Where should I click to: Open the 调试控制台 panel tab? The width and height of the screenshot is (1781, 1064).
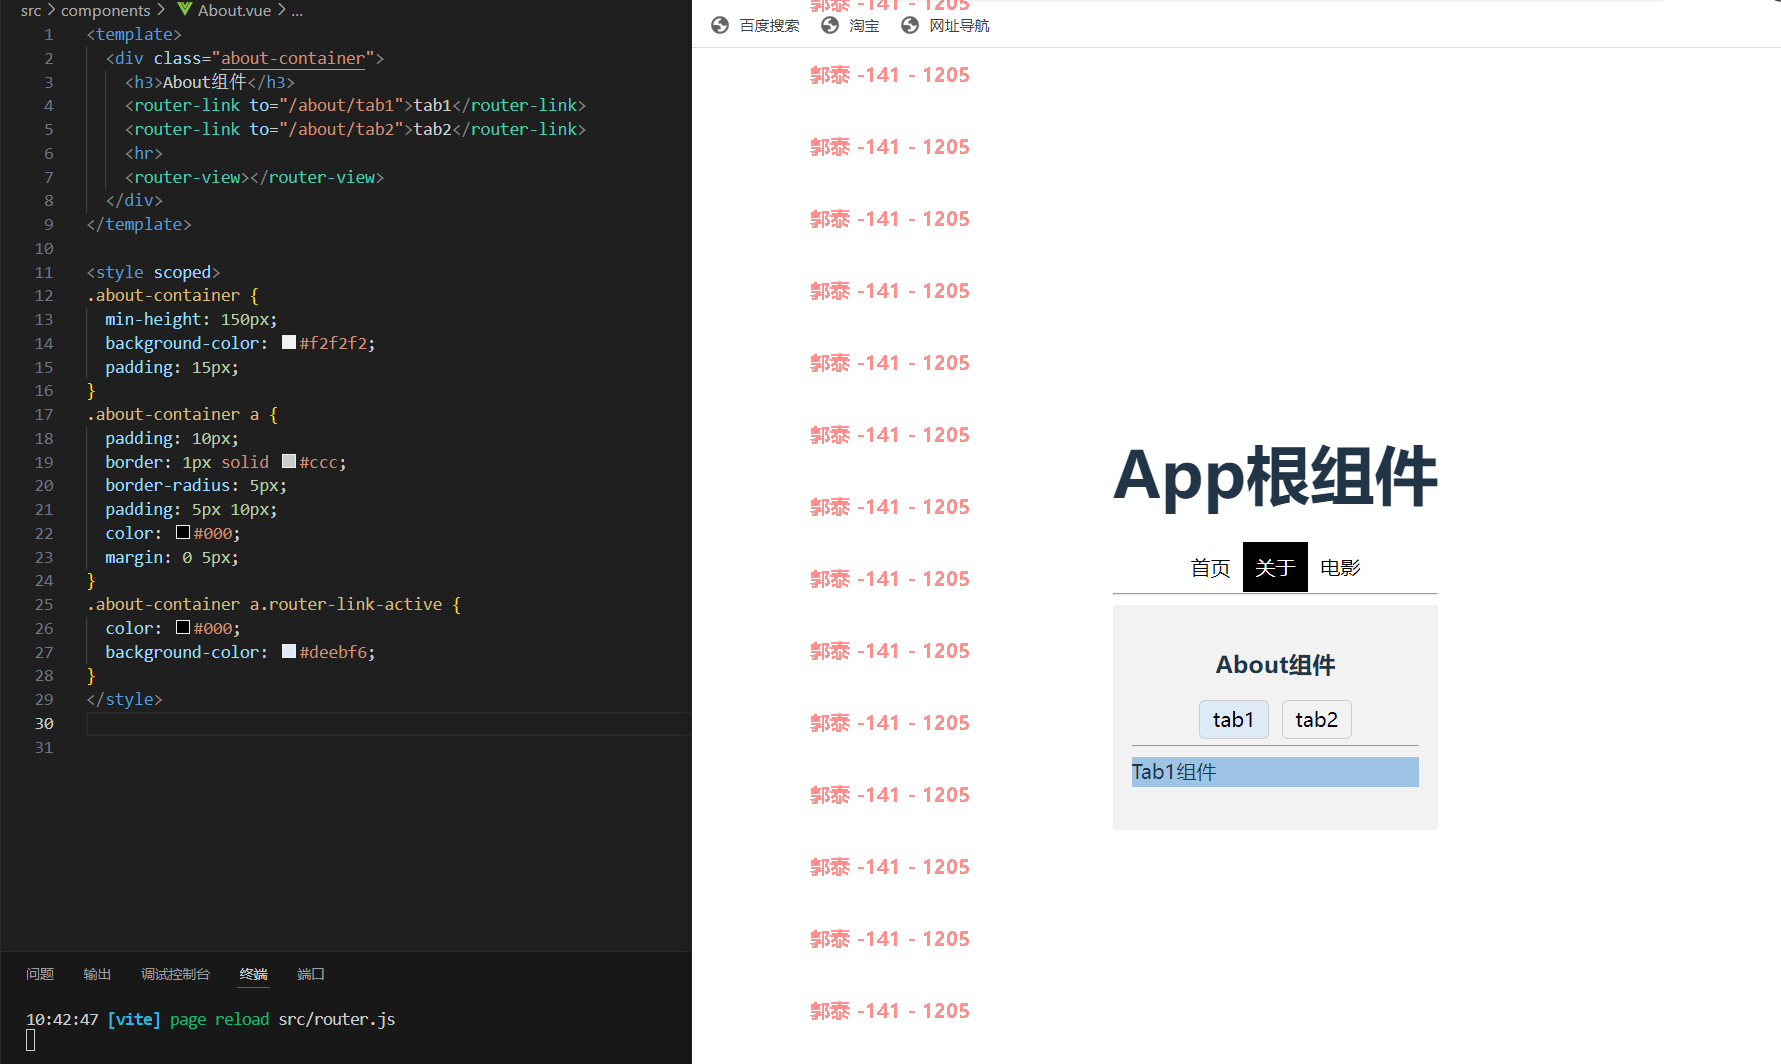point(175,974)
